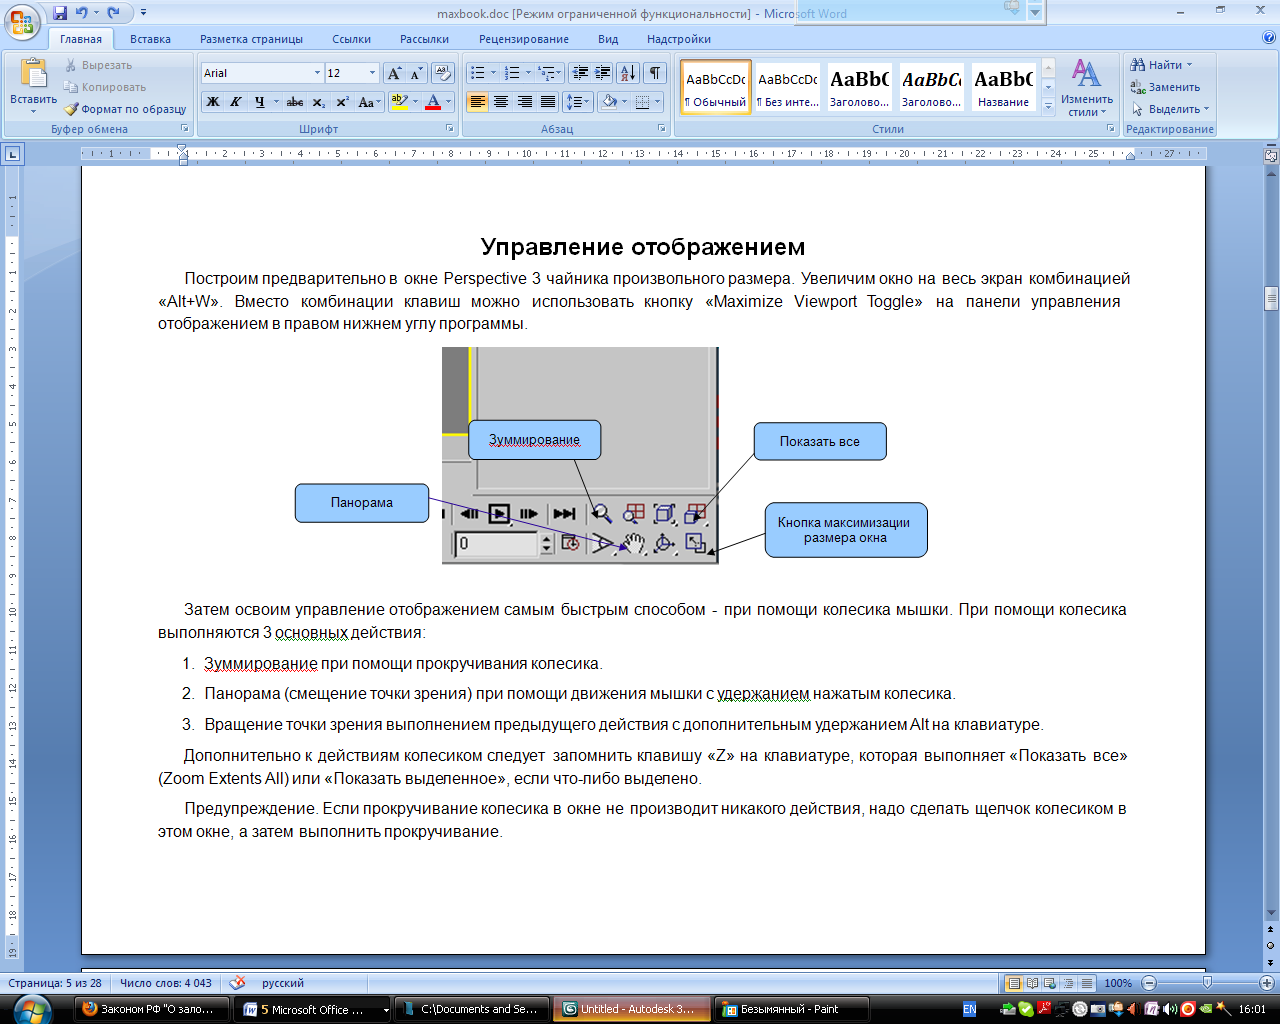This screenshot has width=1280, height=1024.
Task: Sort text alphabetically
Action: [628, 73]
